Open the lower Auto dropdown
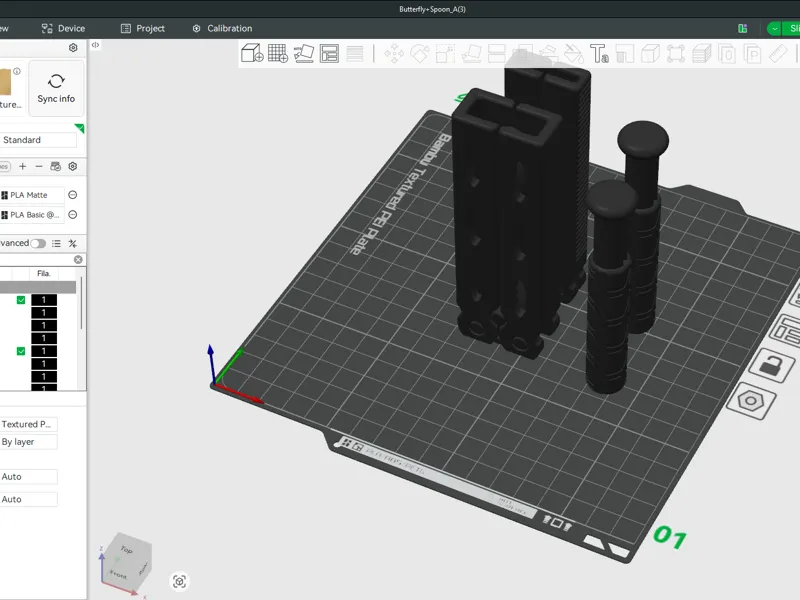This screenshot has height=600, width=800. click(x=29, y=499)
